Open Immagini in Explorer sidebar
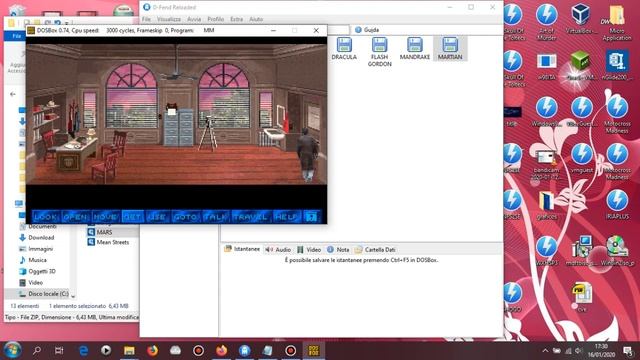The image size is (640, 360). click(x=36, y=249)
